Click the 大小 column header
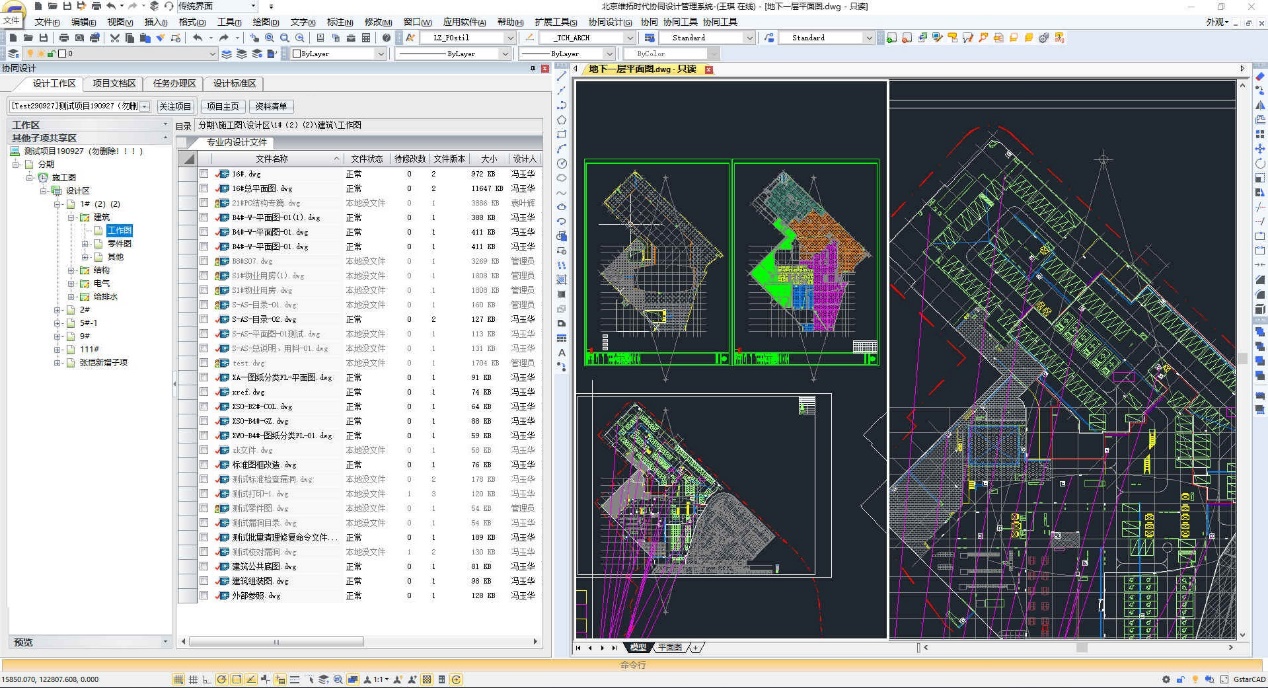The image size is (1268, 688). (x=488, y=159)
